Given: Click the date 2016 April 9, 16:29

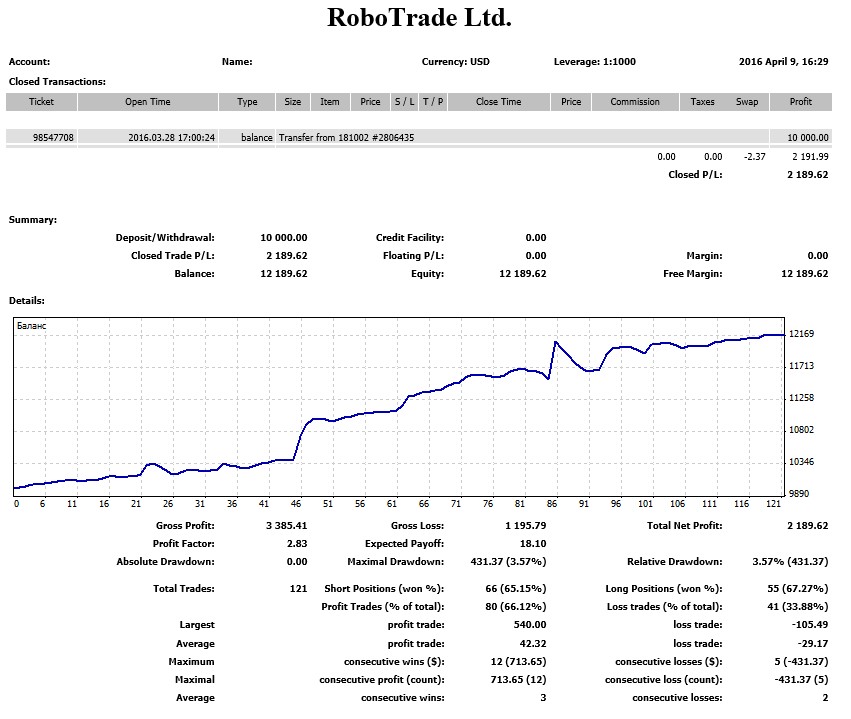Looking at the screenshot, I should pyautogui.click(x=784, y=62).
